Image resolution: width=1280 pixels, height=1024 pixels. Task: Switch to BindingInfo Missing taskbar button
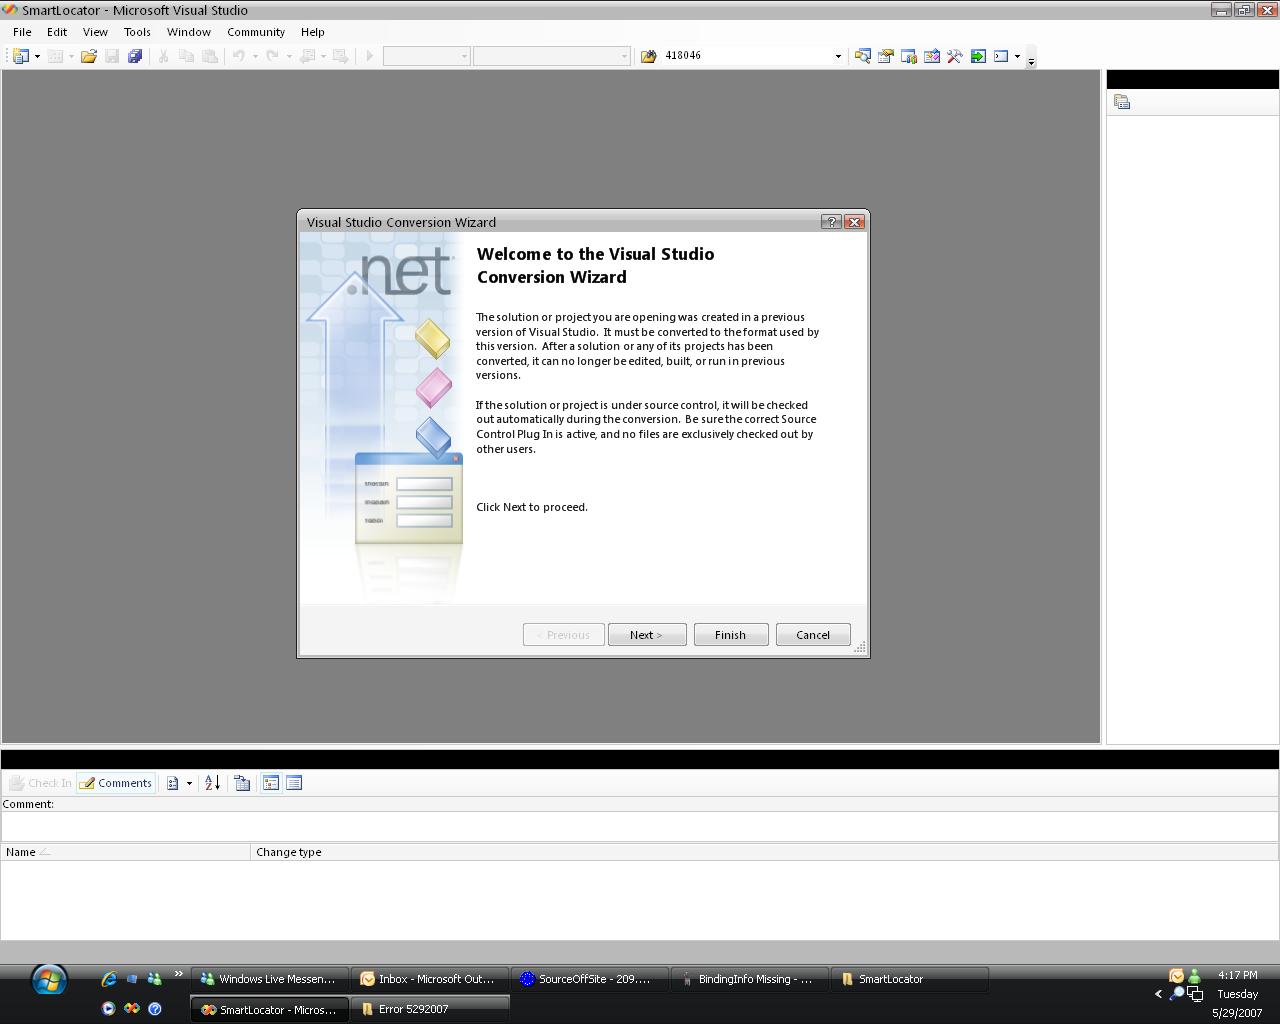[750, 979]
